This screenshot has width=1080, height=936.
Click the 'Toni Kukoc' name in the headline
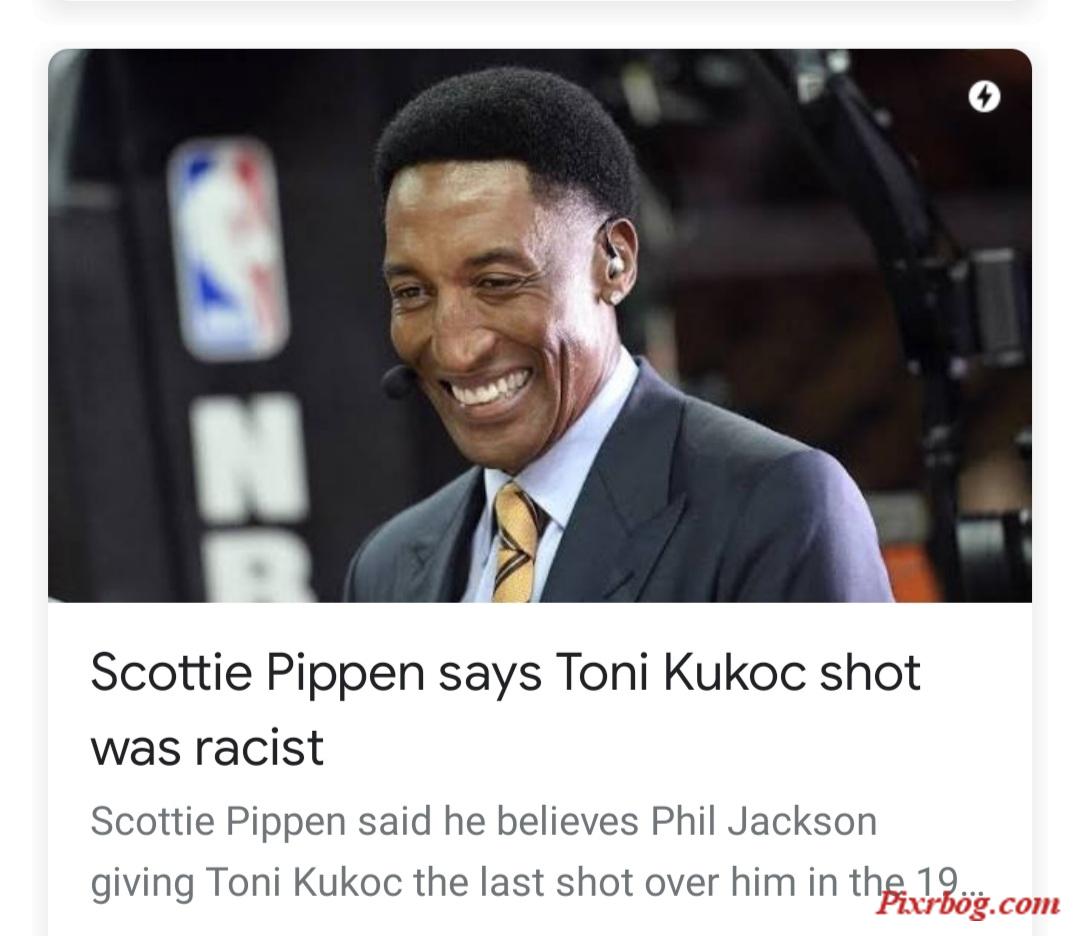pos(678,673)
